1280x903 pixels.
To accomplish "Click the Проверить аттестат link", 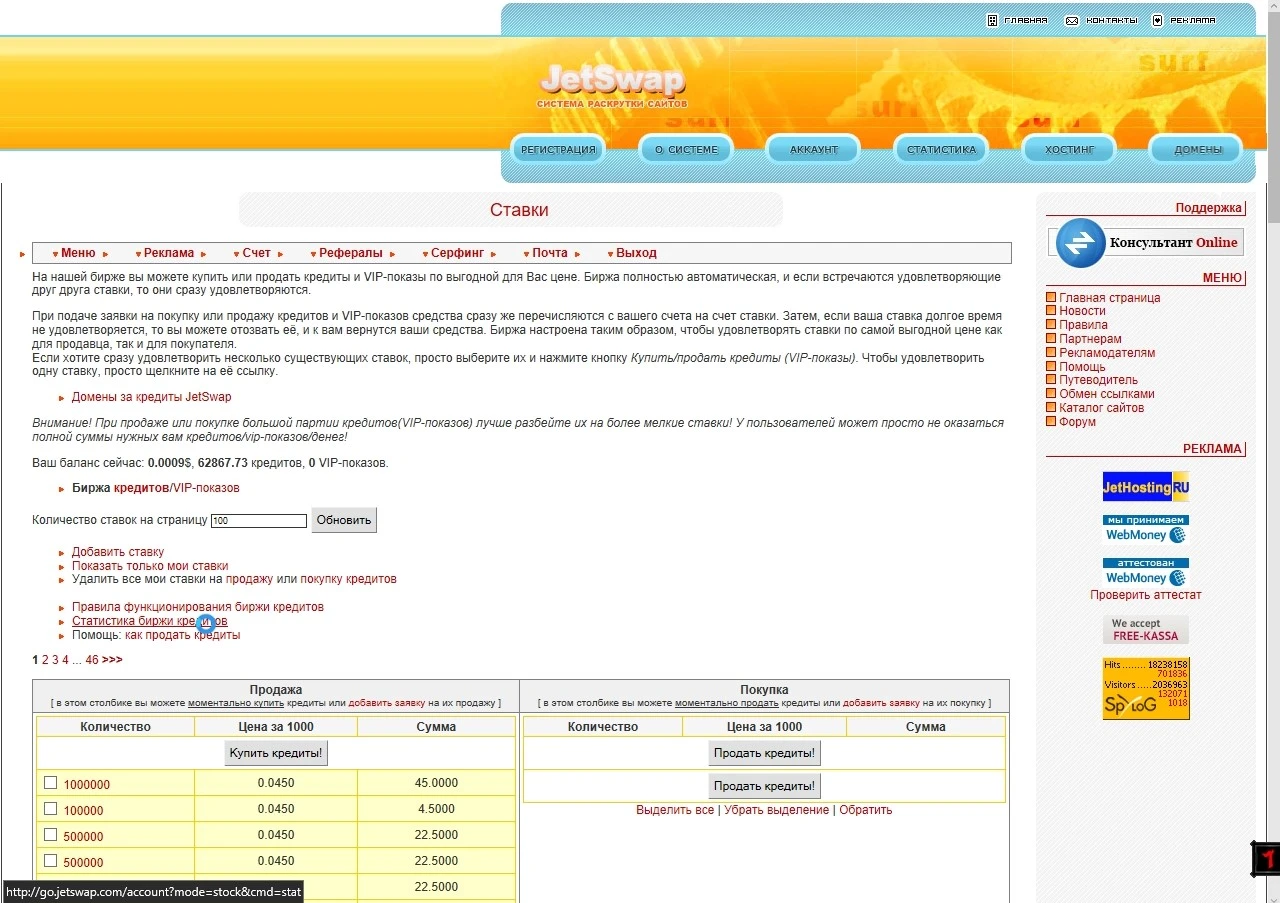I will click(x=1146, y=595).
